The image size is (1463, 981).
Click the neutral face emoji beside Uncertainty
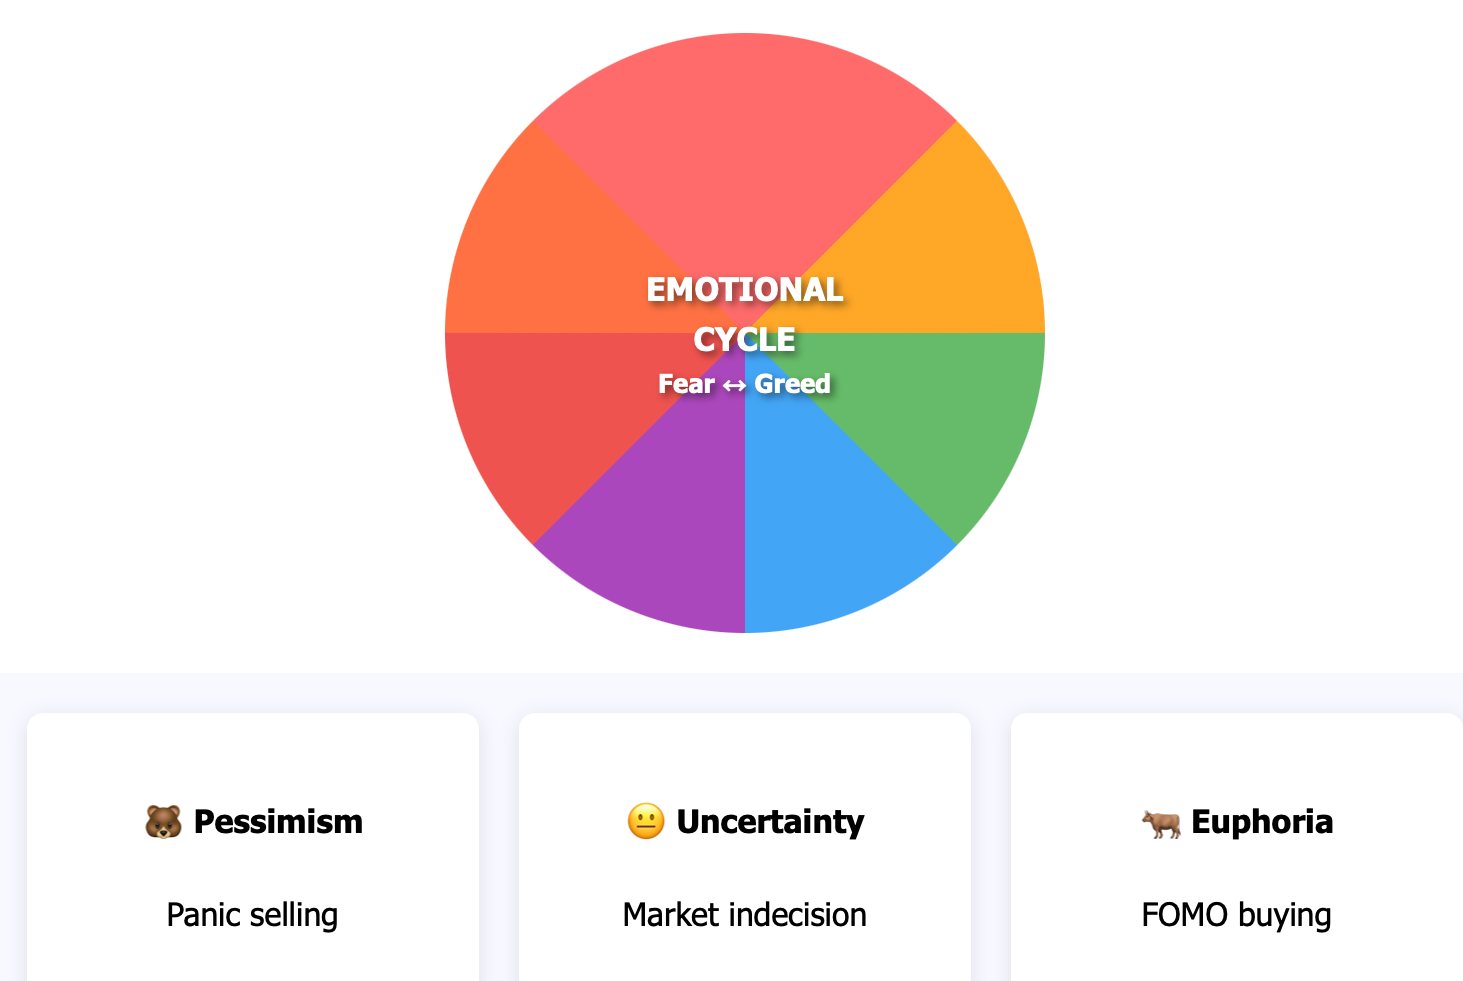646,822
